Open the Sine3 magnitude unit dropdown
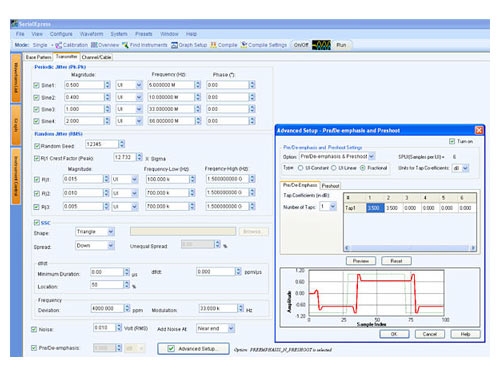 tap(139, 109)
